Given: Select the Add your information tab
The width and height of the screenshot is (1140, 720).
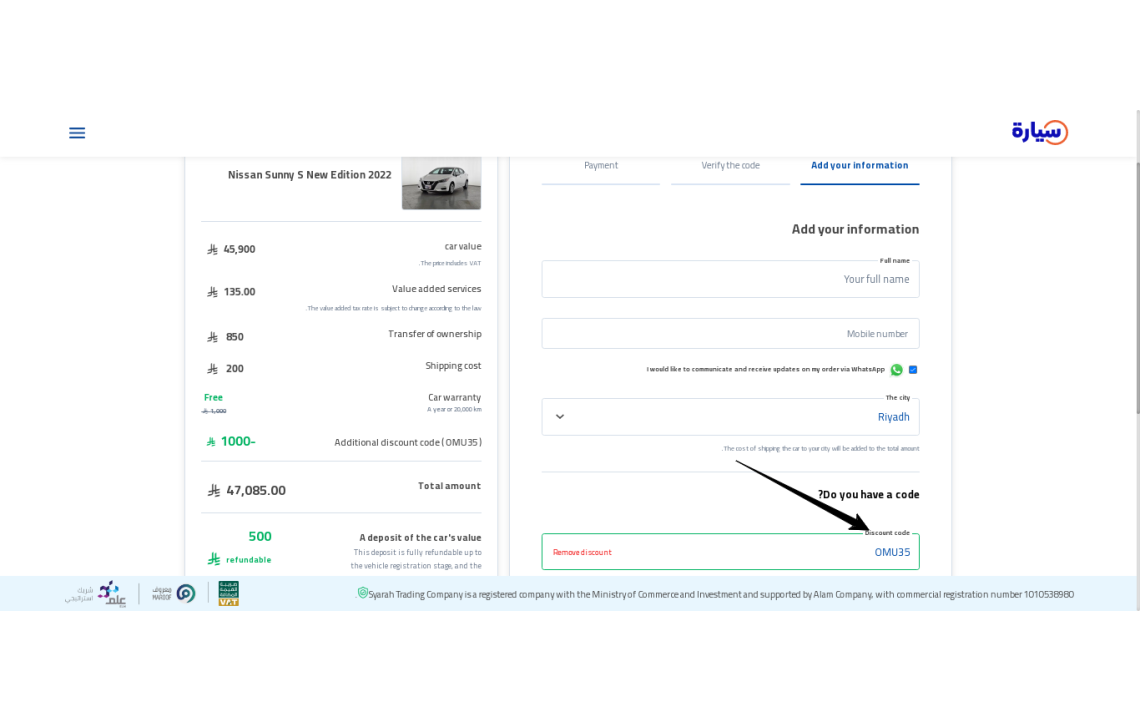Looking at the screenshot, I should 859,166.
